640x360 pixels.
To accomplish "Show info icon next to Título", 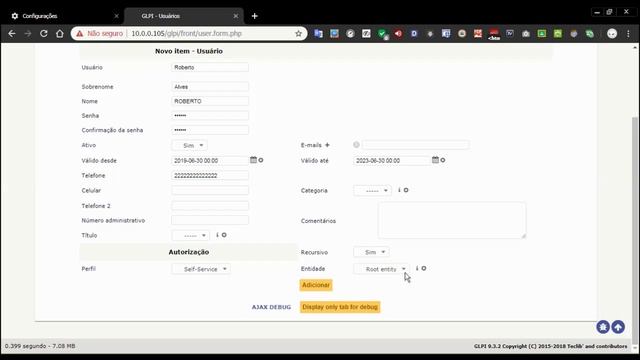I will (x=217, y=235).
